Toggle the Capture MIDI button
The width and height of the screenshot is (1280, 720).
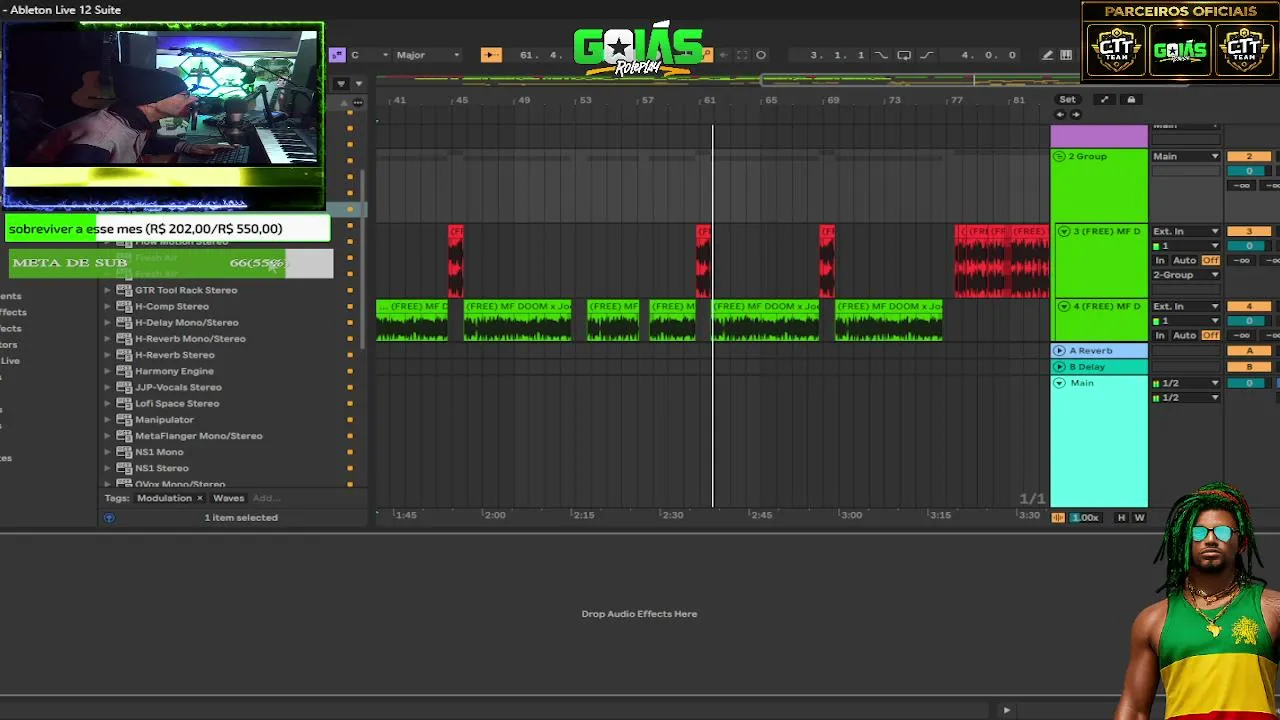click(x=742, y=55)
